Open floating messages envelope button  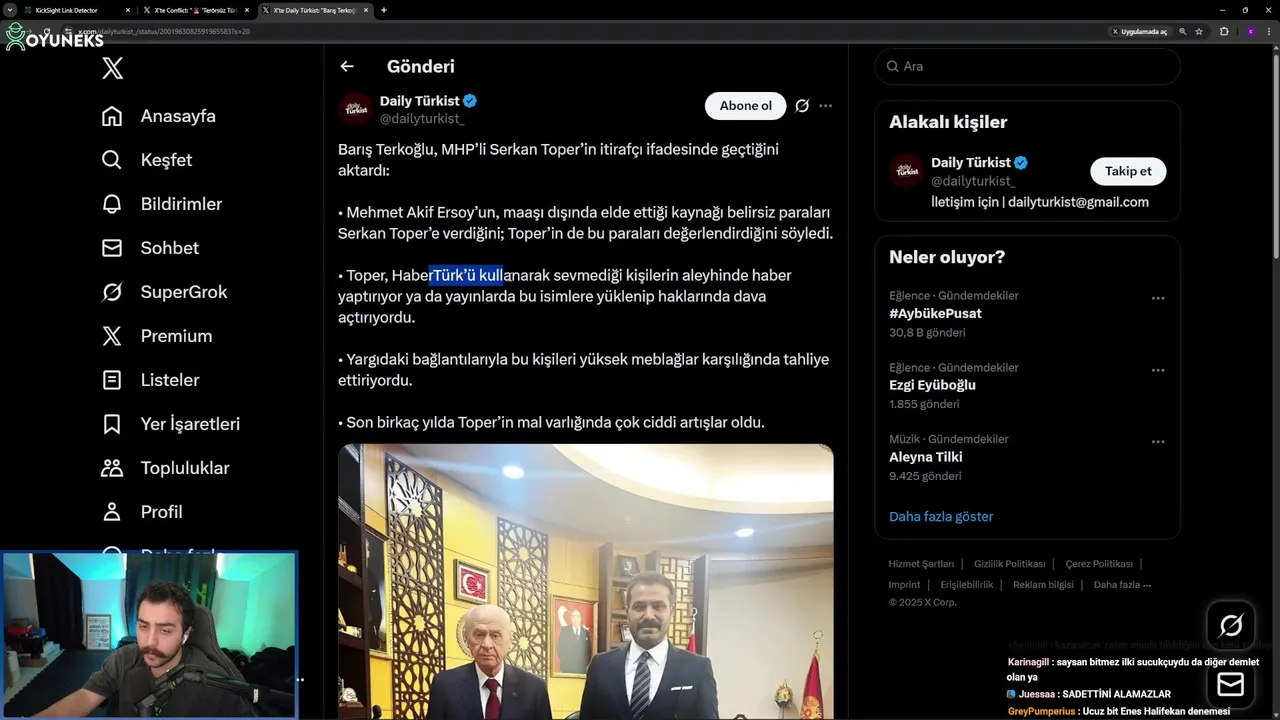1231,684
